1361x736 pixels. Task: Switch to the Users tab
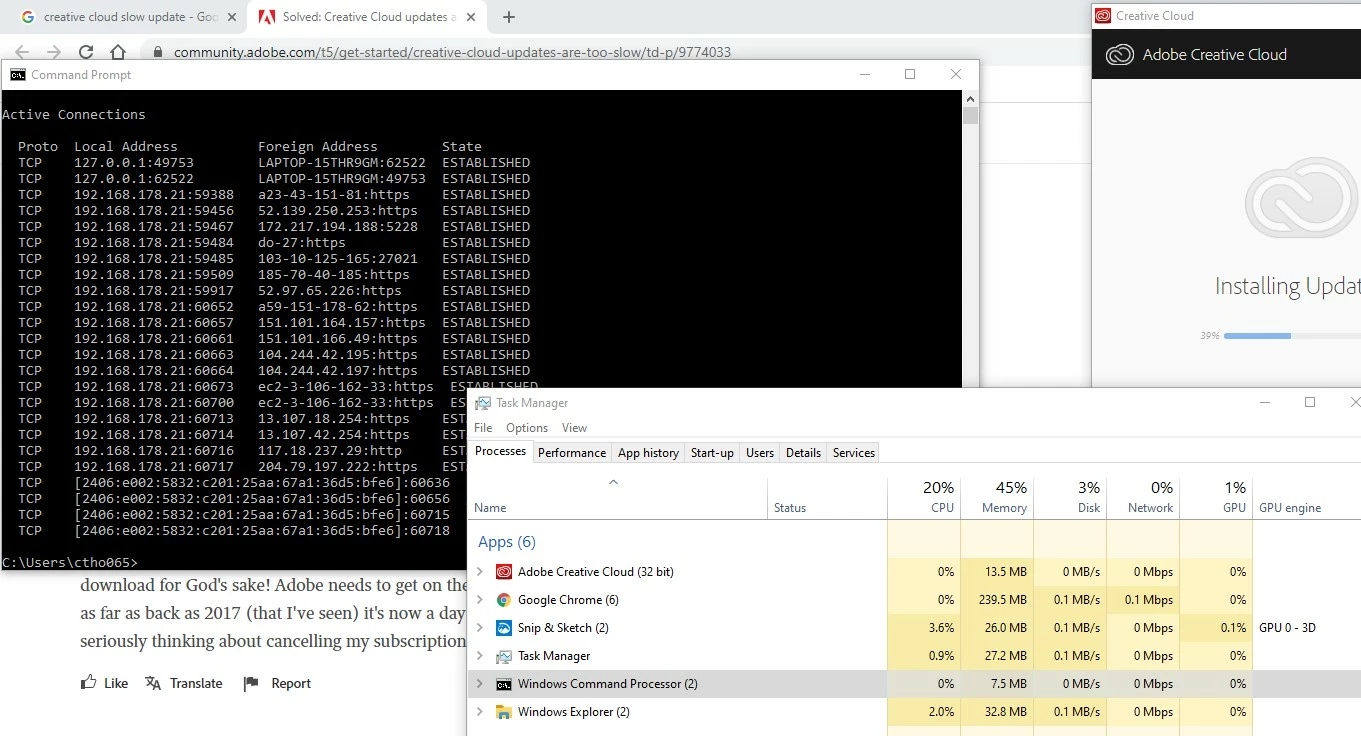[x=760, y=453]
